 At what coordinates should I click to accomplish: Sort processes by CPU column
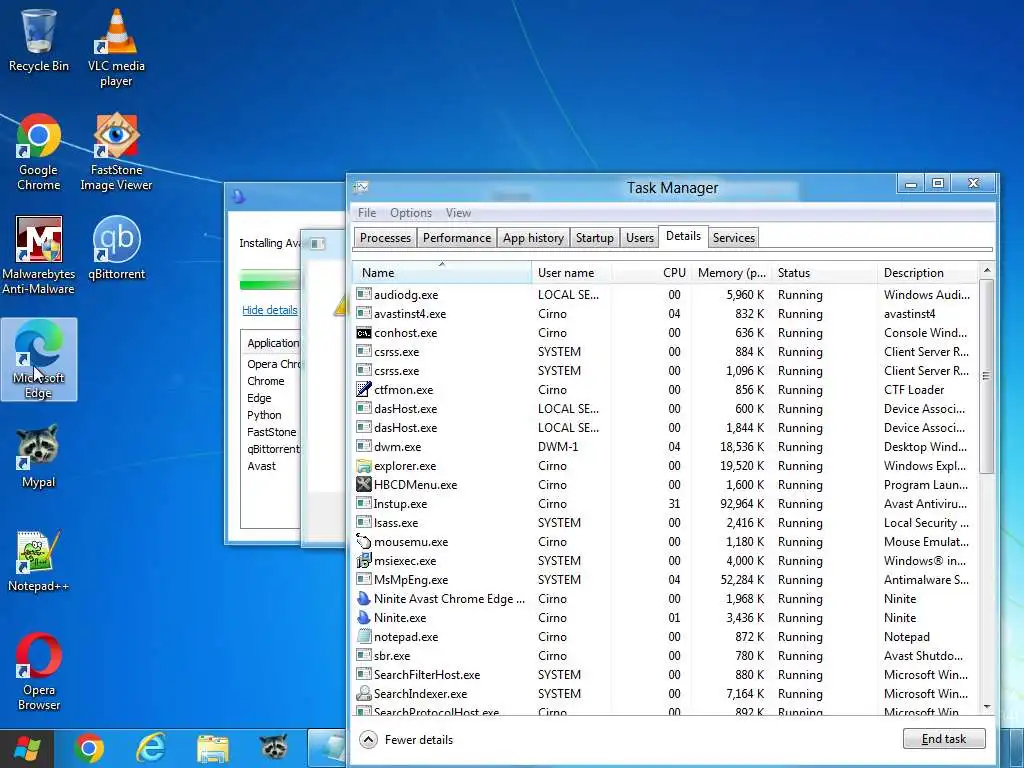(x=650, y=272)
